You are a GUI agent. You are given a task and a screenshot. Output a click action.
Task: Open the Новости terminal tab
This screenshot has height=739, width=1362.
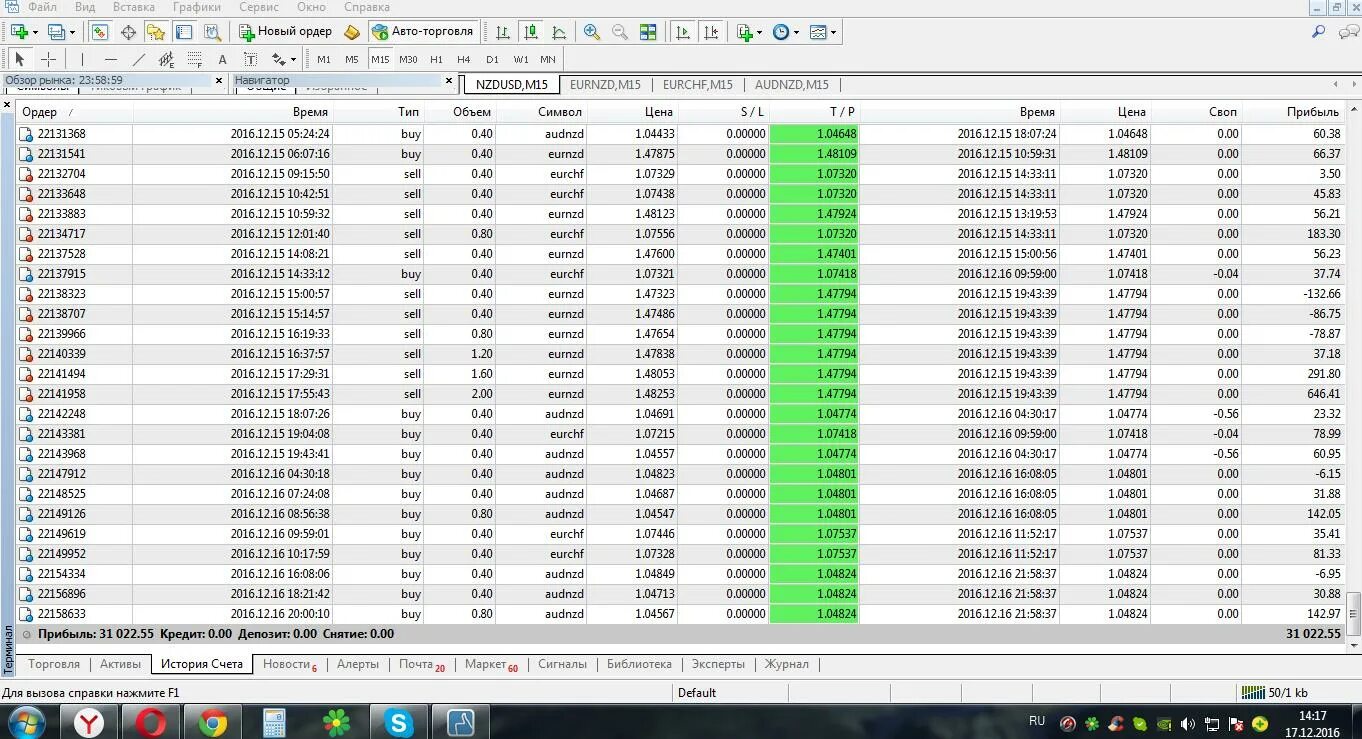point(289,664)
